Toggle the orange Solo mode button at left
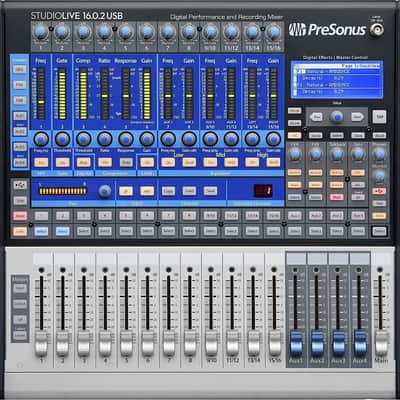Screen dimensions: 400x400 pos(20,231)
